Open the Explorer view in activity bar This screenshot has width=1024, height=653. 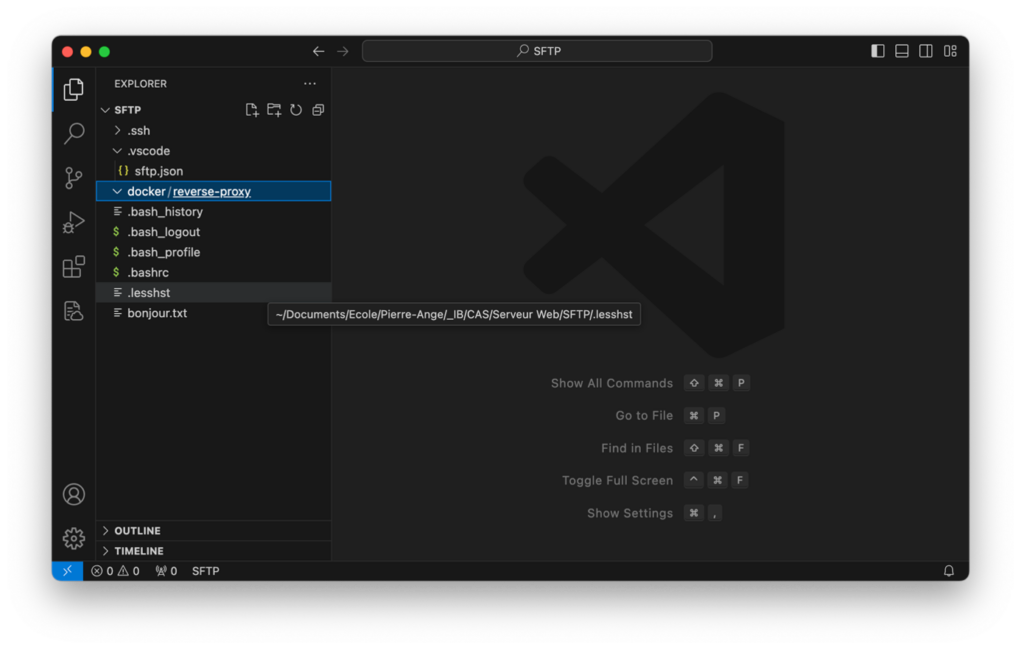[74, 89]
